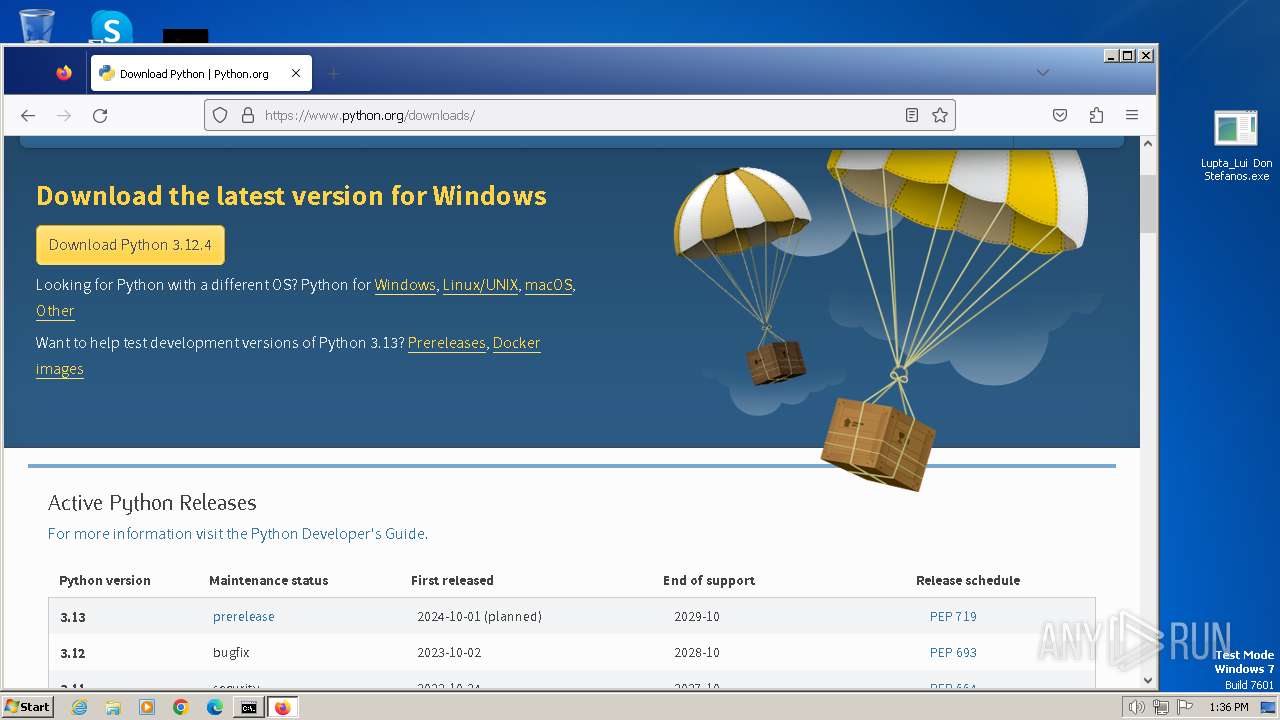Click the 3.13 version cell
This screenshot has width=1280, height=720.
coord(73,617)
